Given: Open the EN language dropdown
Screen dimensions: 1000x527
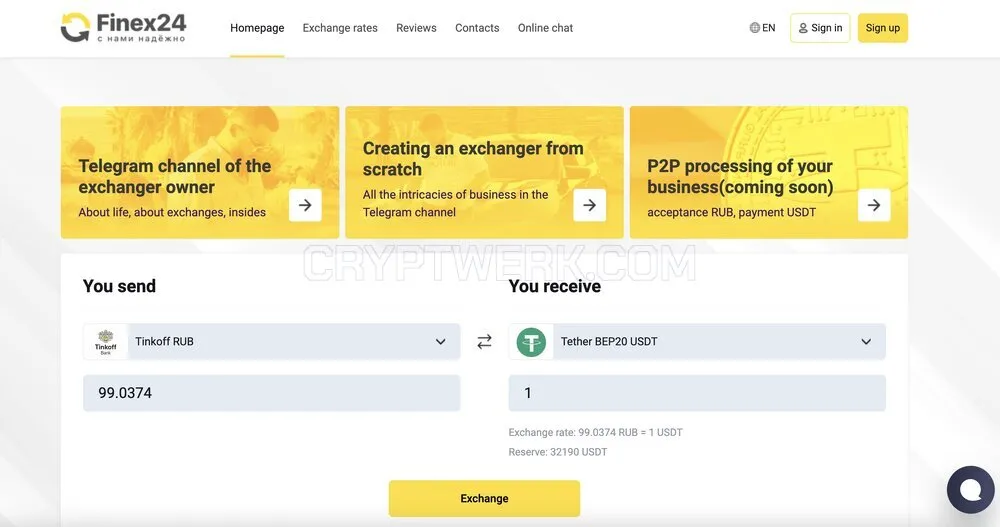Looking at the screenshot, I should pyautogui.click(x=763, y=27).
